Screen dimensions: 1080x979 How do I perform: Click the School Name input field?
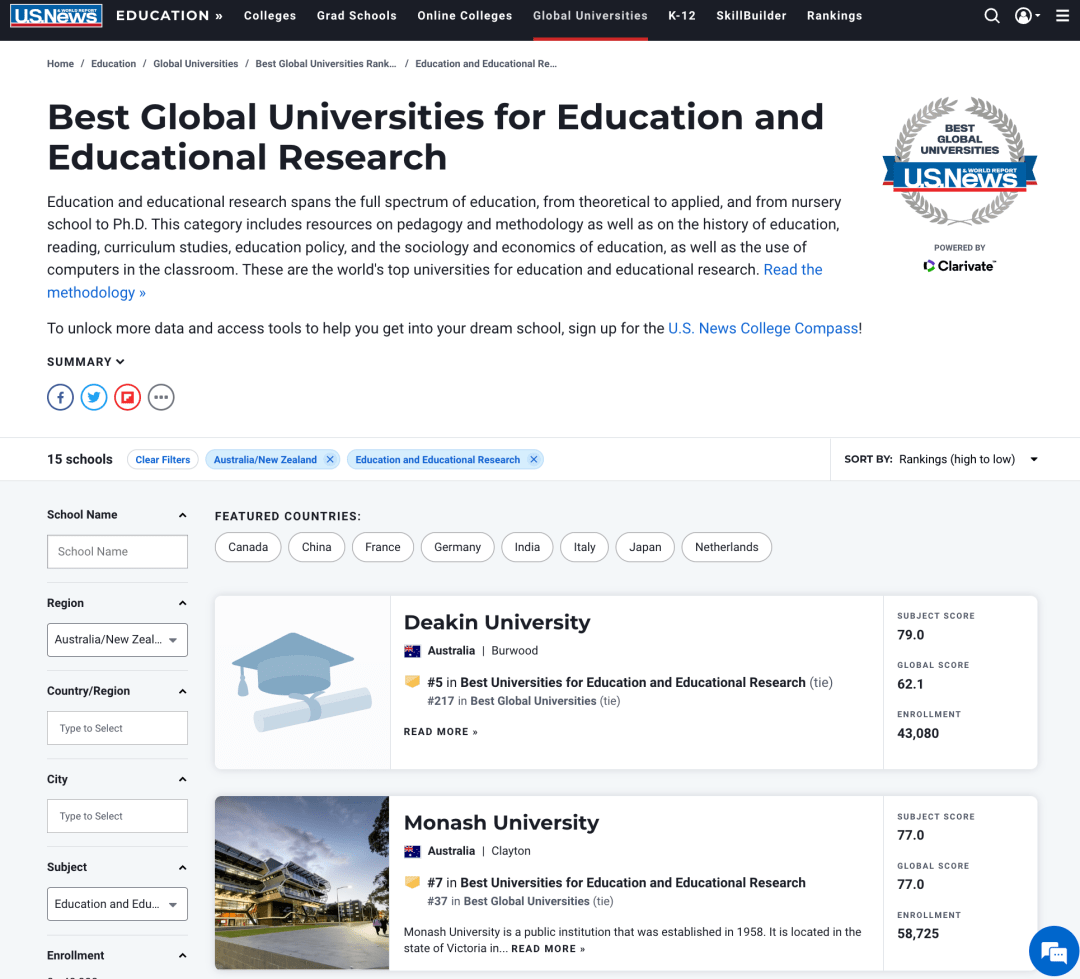[117, 551]
